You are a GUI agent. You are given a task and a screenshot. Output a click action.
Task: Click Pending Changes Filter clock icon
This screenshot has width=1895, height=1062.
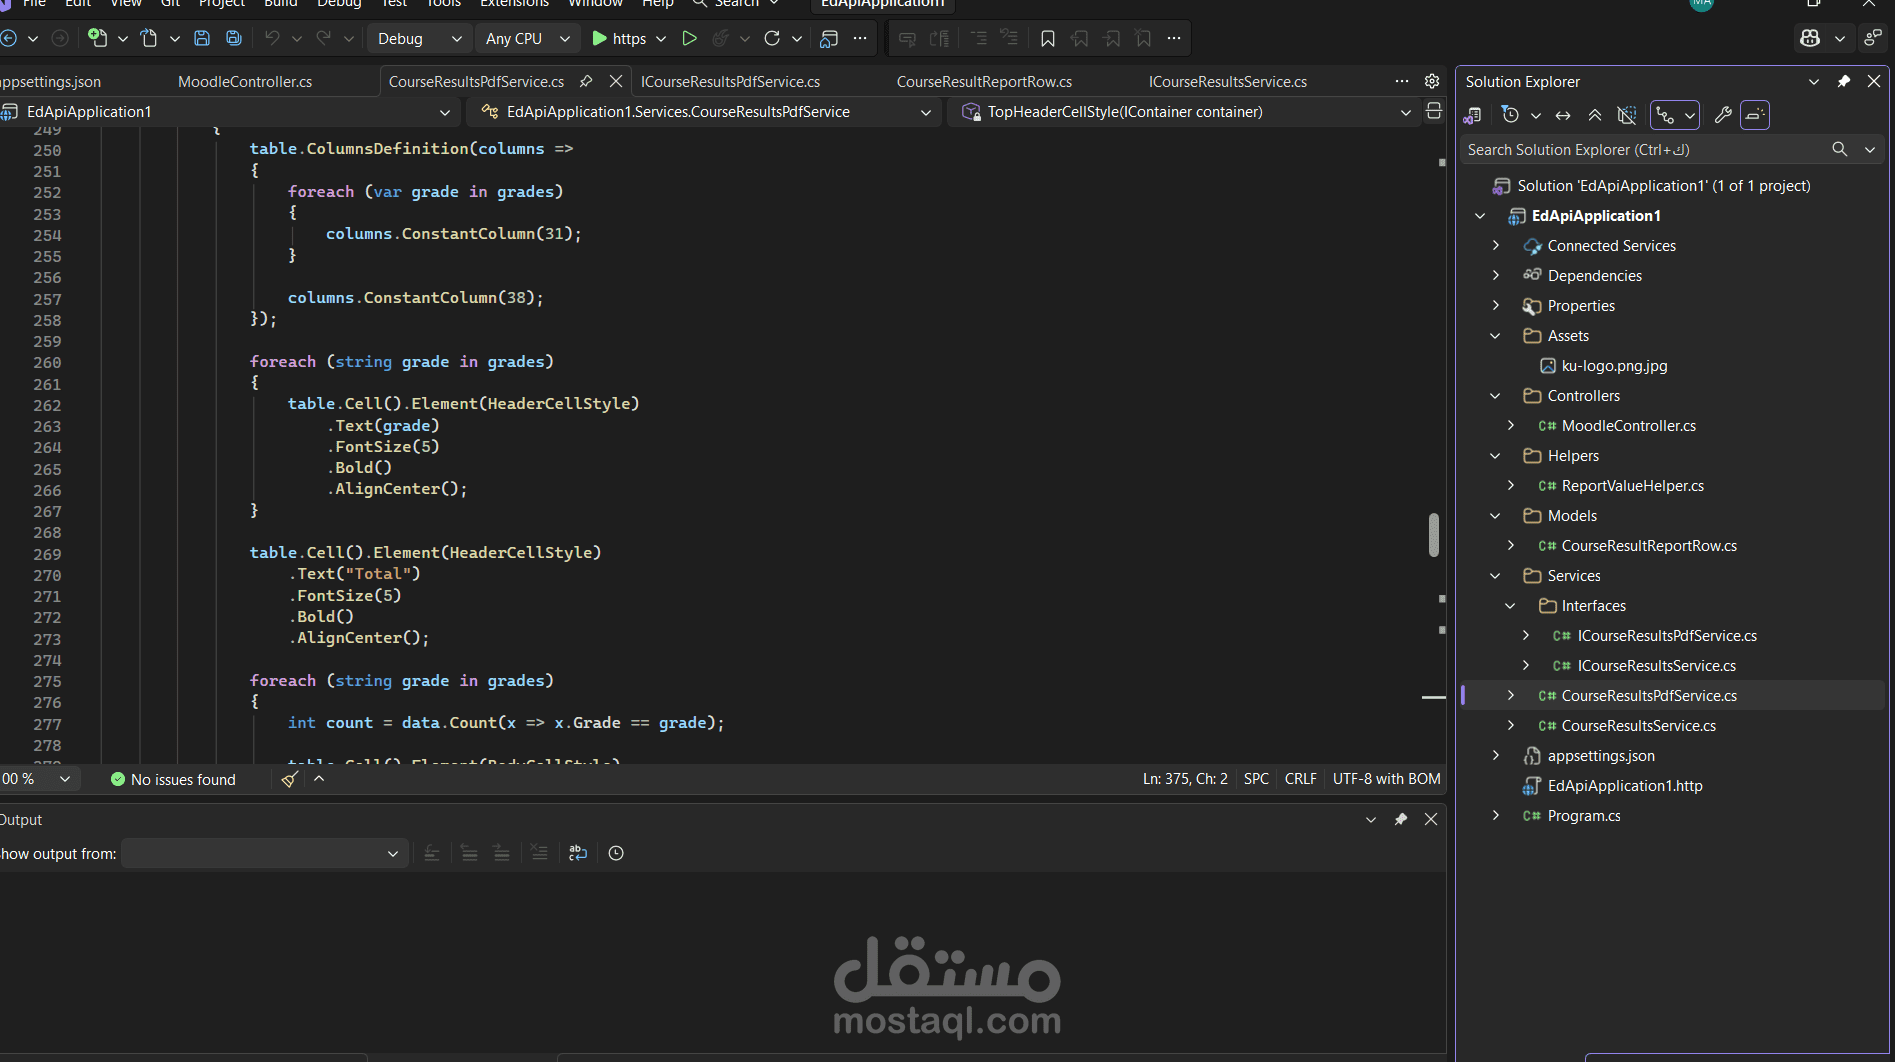(1511, 115)
